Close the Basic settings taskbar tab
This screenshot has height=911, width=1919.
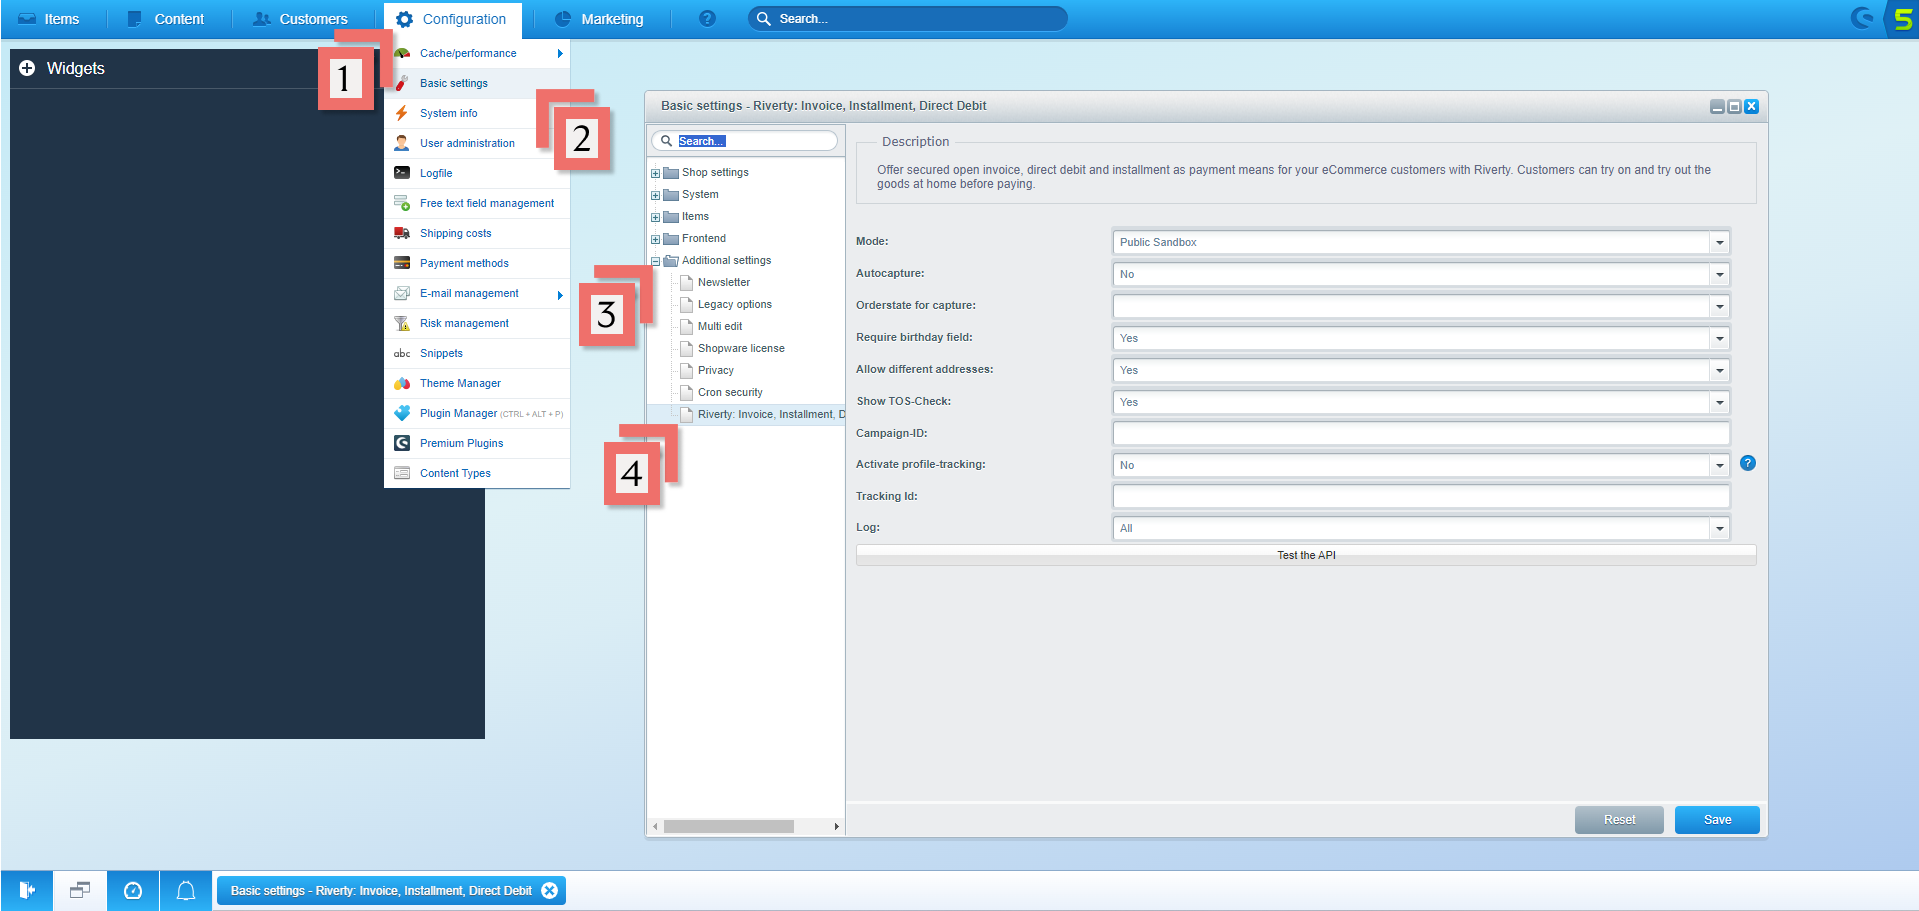[549, 891]
